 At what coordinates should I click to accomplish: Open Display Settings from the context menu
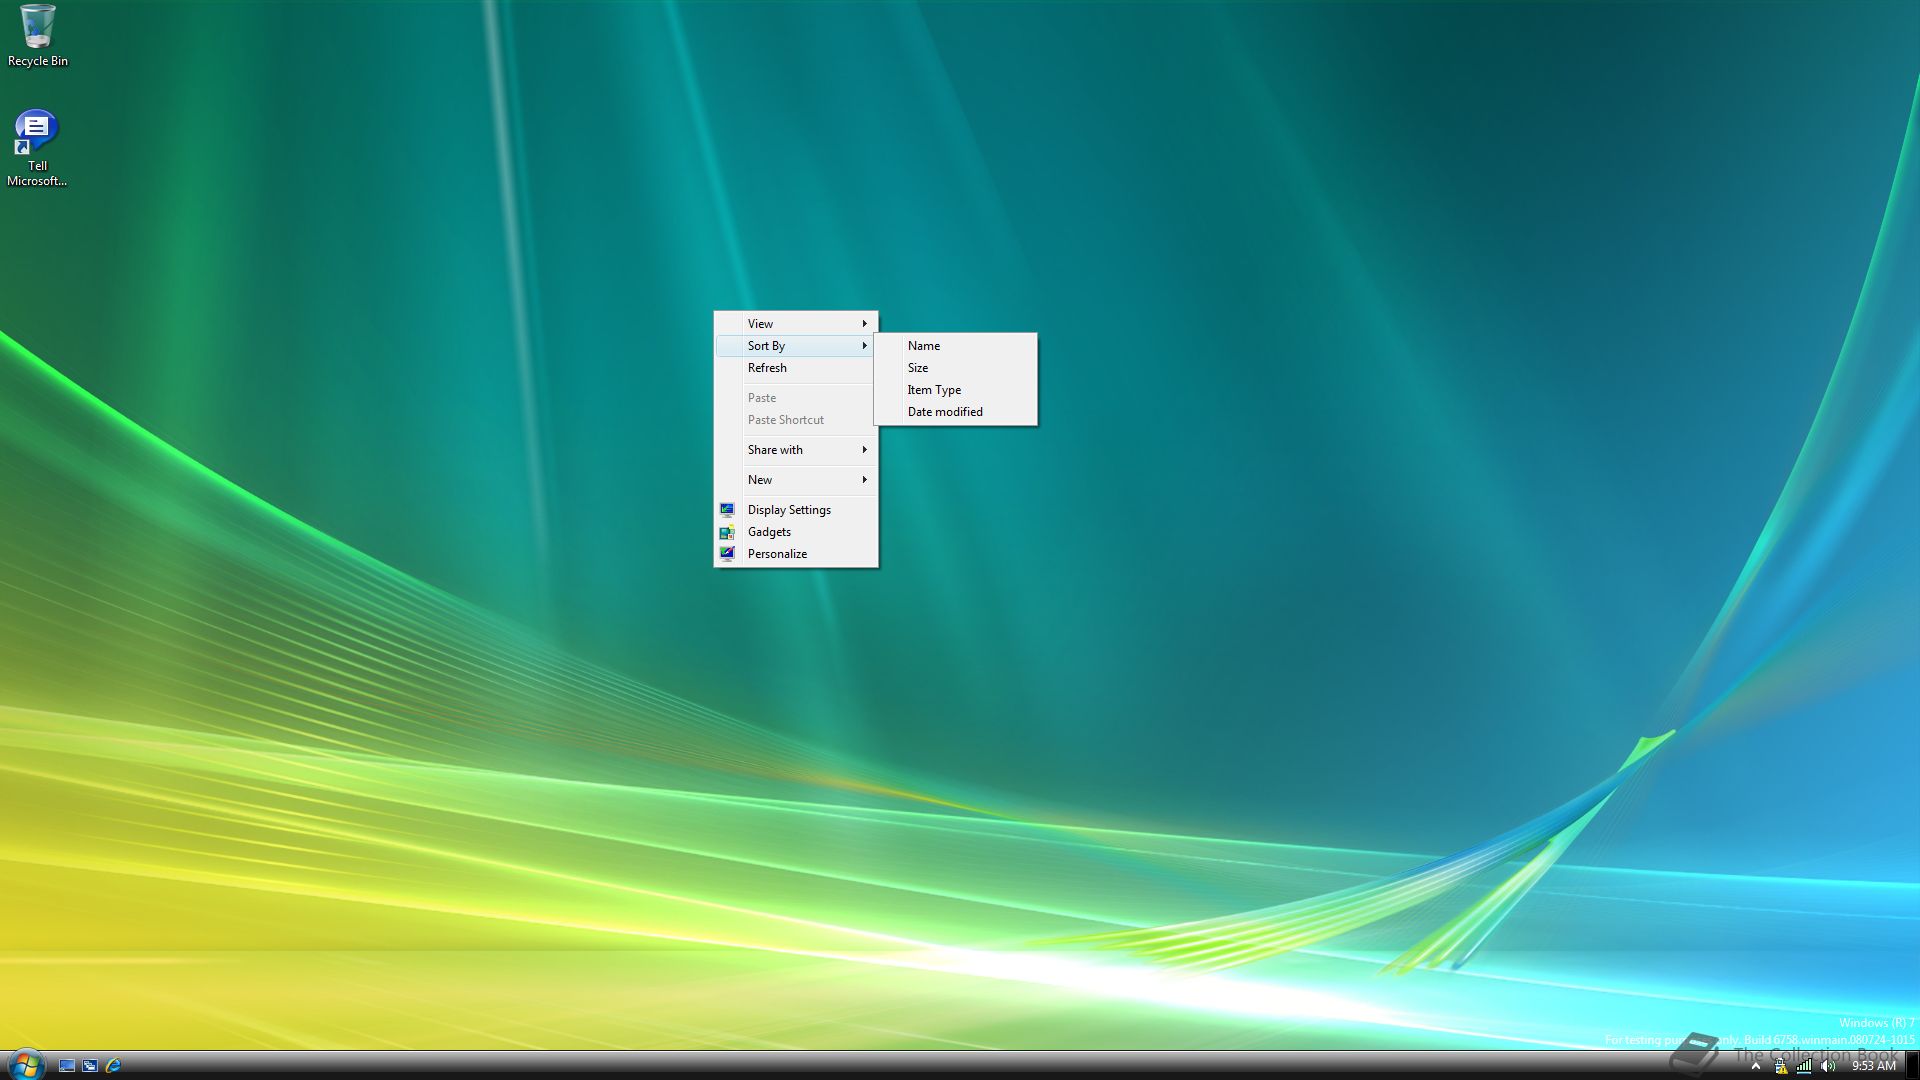point(796,510)
